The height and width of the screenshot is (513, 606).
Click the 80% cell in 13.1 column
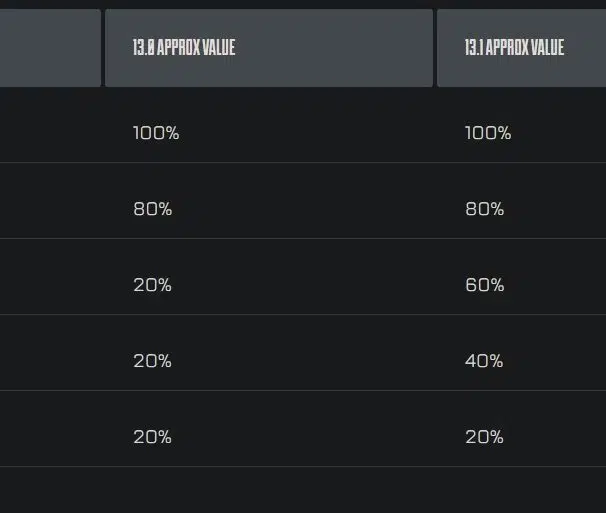(x=485, y=209)
